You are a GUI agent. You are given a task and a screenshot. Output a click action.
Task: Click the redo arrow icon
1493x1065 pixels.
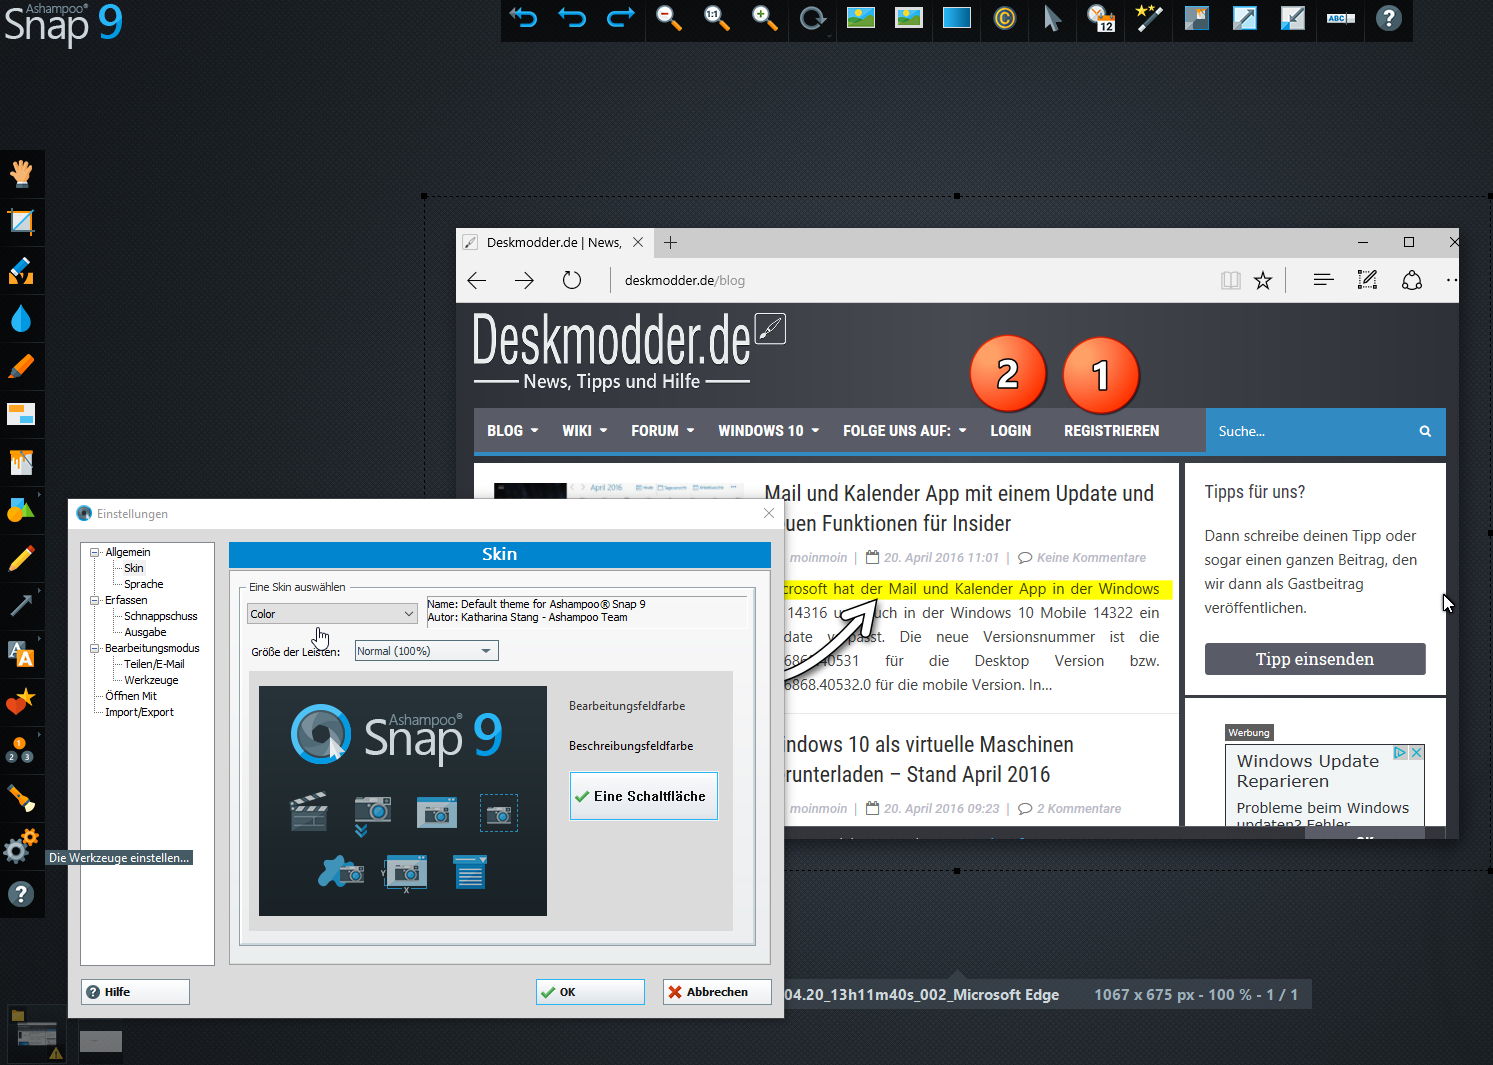621,18
